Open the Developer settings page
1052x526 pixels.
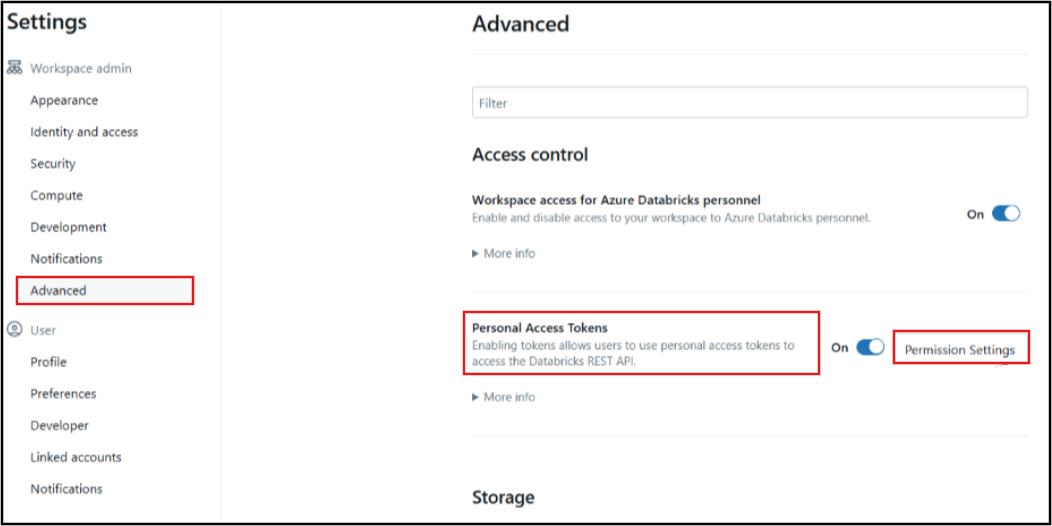(x=59, y=426)
